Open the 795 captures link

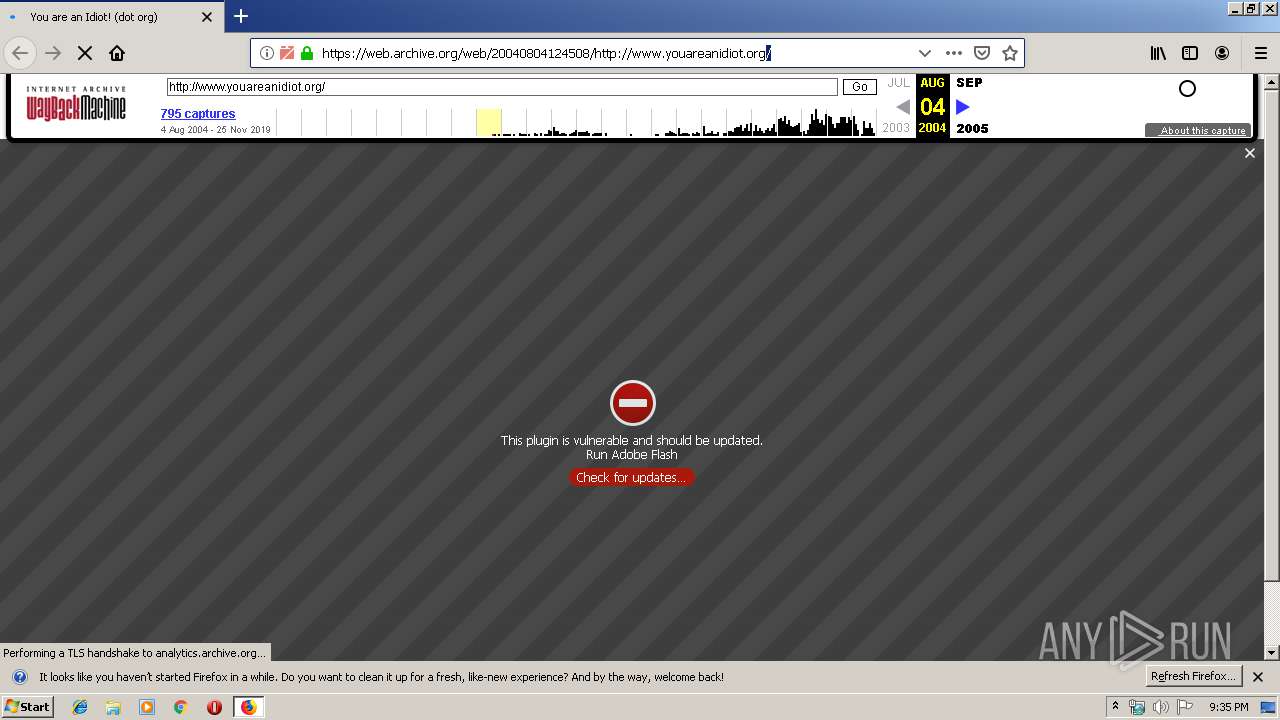pos(198,114)
